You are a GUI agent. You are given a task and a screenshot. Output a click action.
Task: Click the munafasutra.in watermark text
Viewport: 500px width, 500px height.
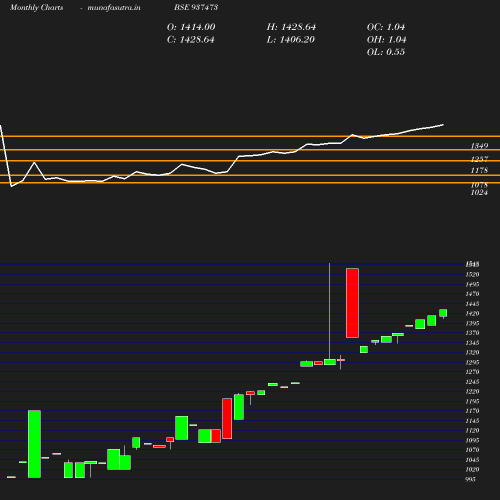(114, 7)
